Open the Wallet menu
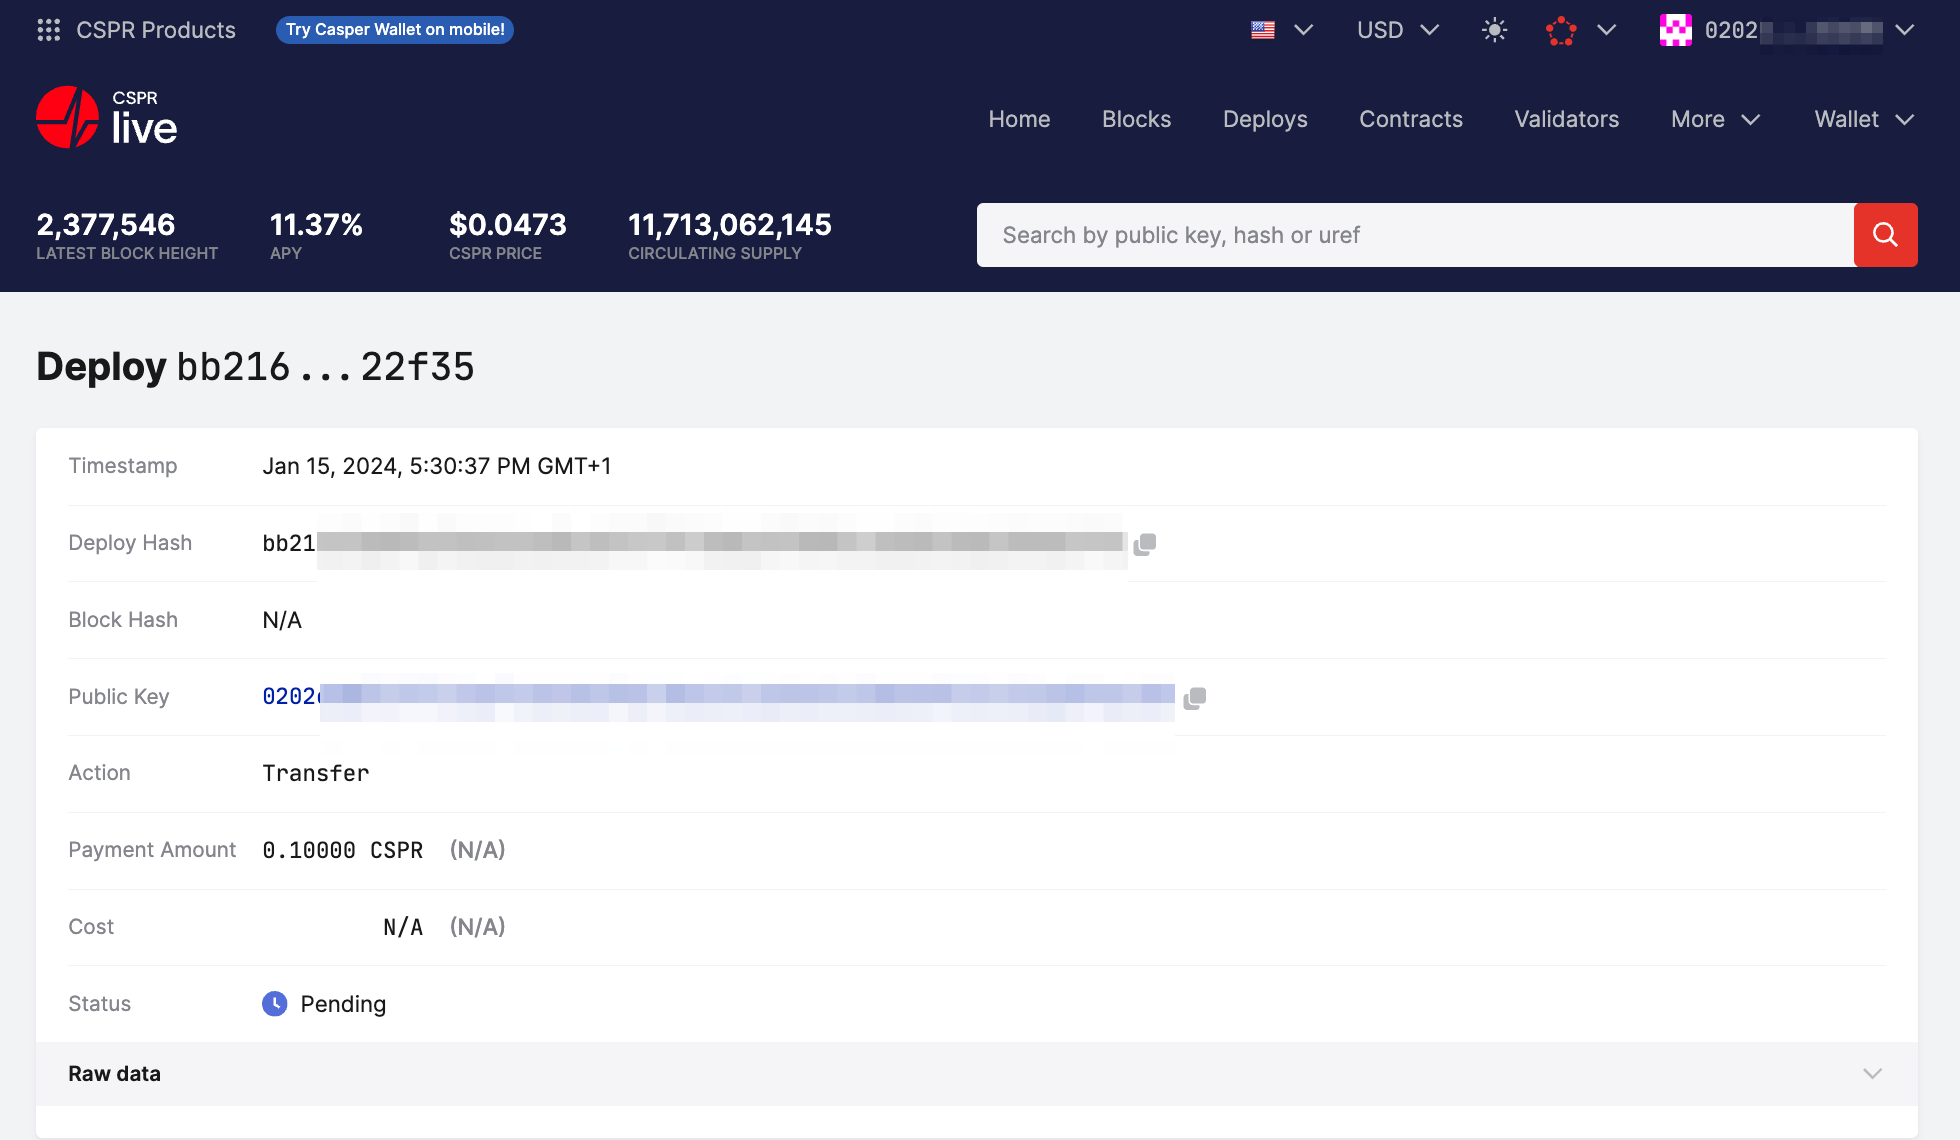The width and height of the screenshot is (1960, 1140). point(1862,119)
